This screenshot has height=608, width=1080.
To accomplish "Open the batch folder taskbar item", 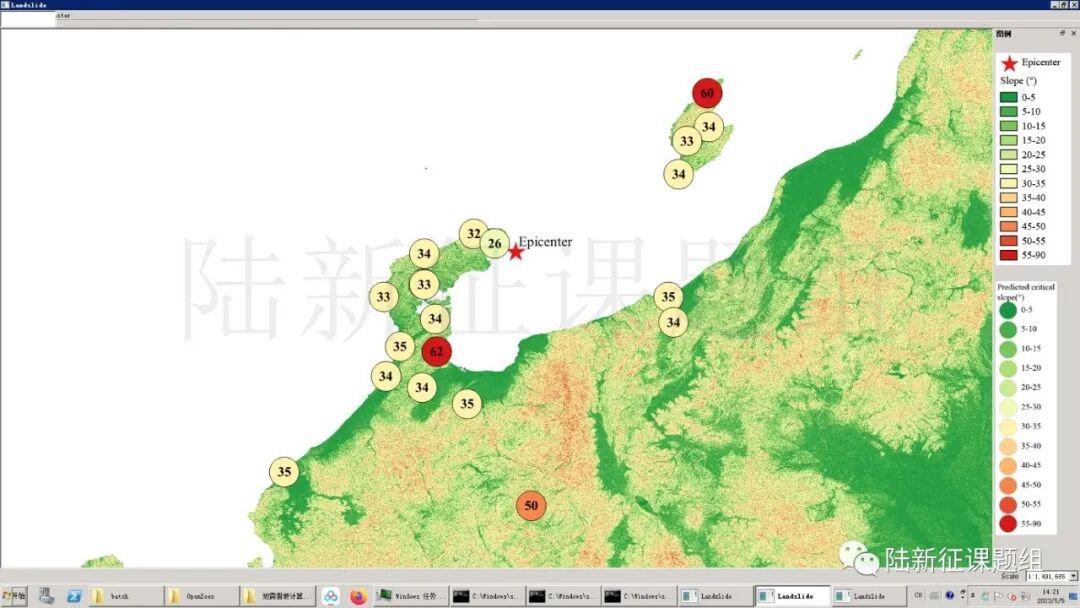I will click(x=126, y=596).
